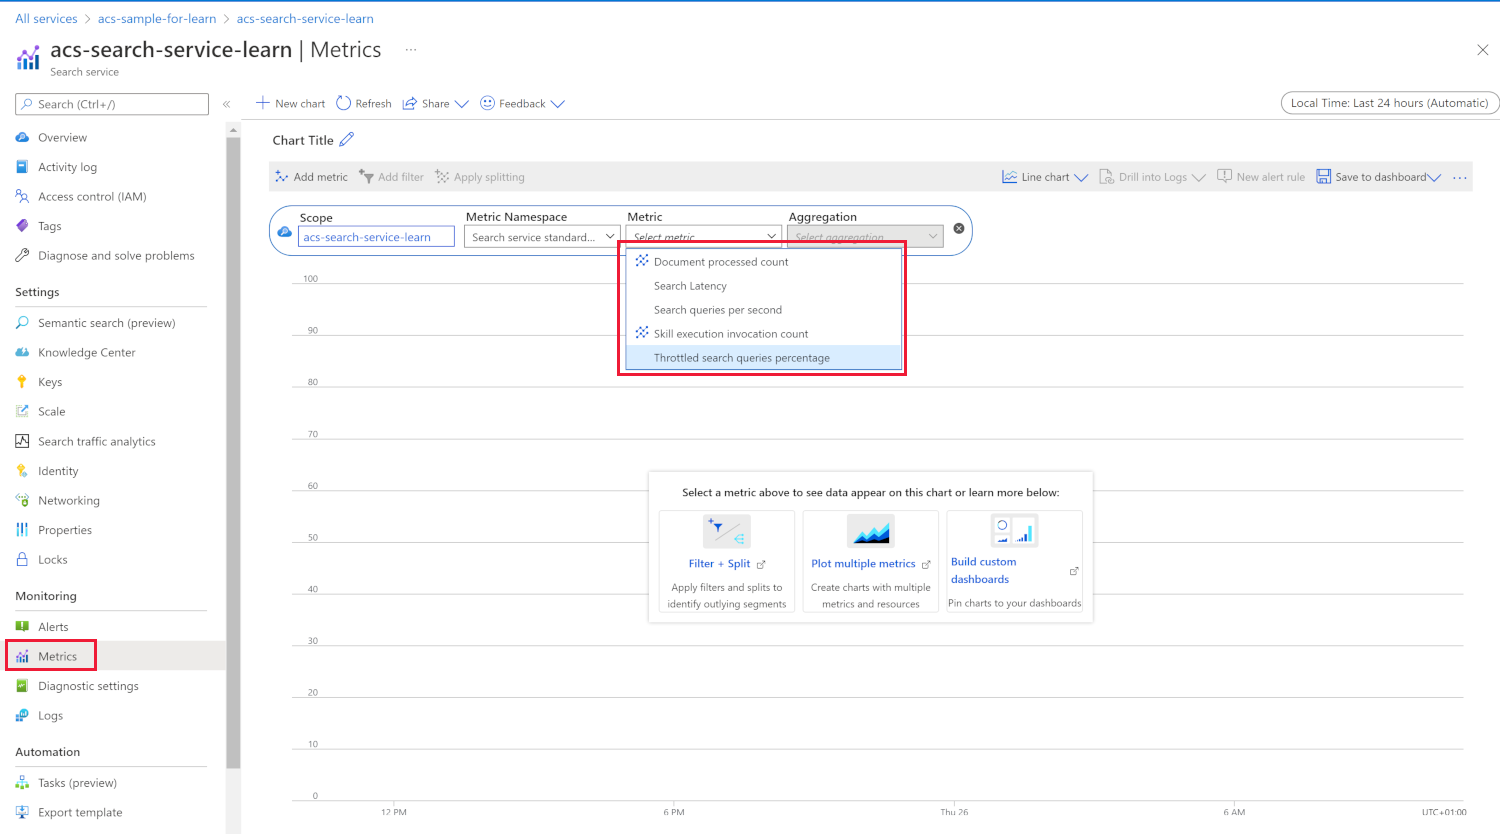This screenshot has height=834, width=1500.
Task: Open the Share dropdown
Action: pyautogui.click(x=436, y=103)
